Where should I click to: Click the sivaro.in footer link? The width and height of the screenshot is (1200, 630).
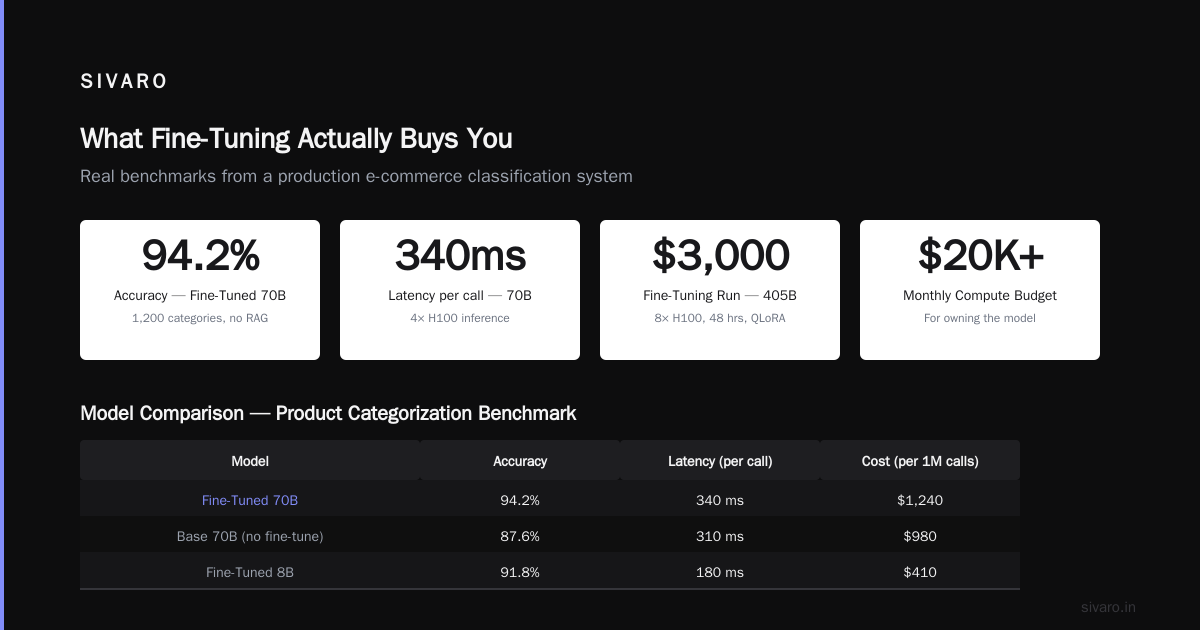click(1109, 607)
